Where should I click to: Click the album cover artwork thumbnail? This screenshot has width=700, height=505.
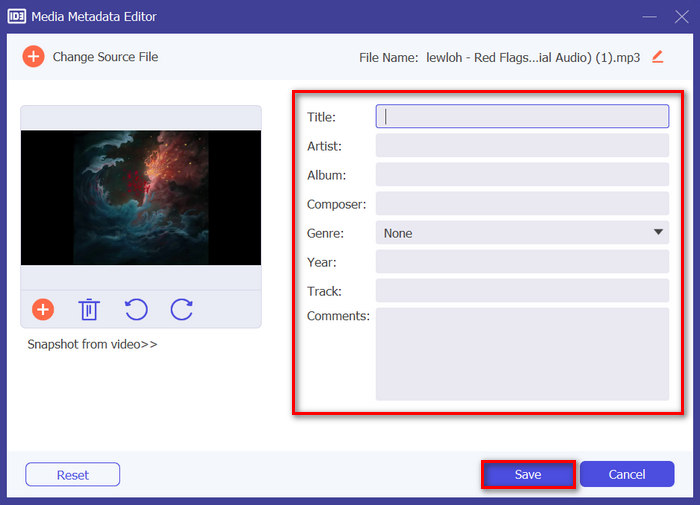pyautogui.click(x=141, y=198)
